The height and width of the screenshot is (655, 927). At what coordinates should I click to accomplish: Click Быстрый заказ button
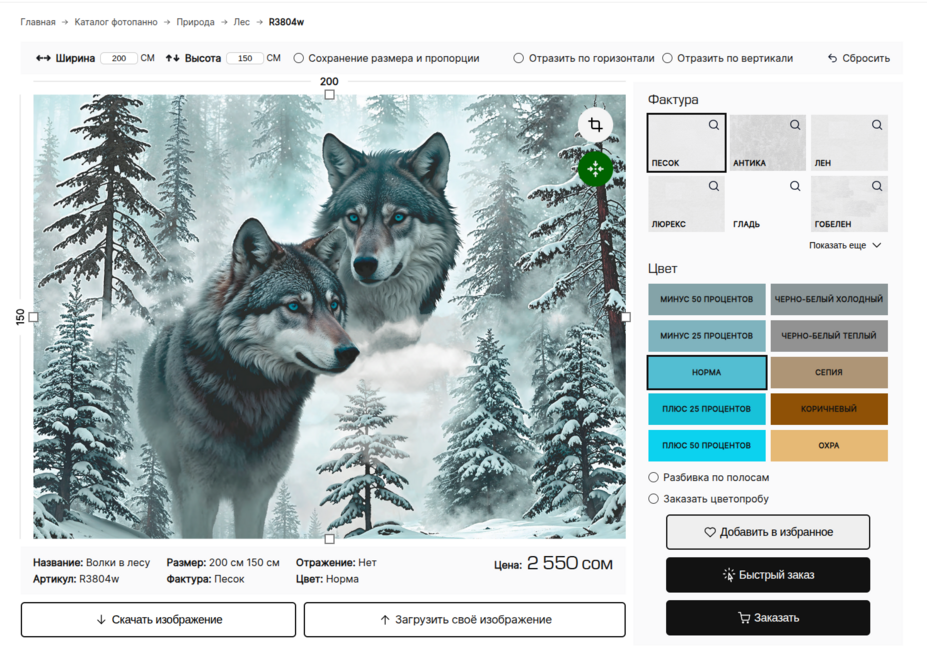(767, 575)
